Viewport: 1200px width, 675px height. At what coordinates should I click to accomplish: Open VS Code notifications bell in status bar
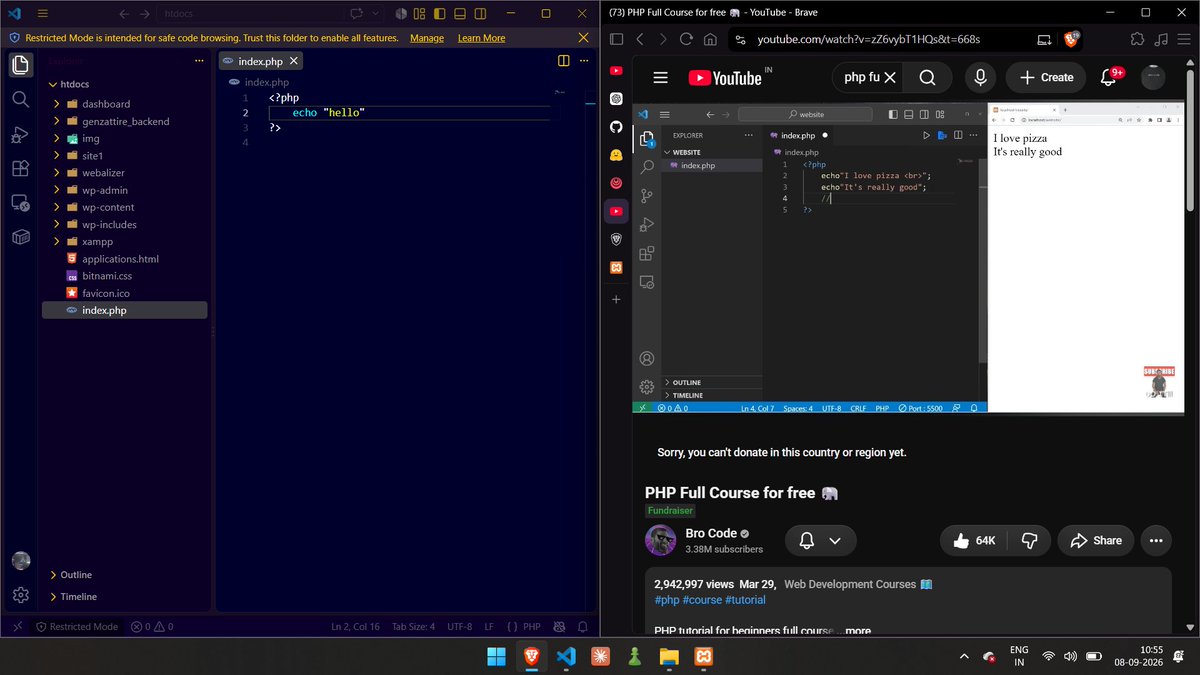(583, 627)
